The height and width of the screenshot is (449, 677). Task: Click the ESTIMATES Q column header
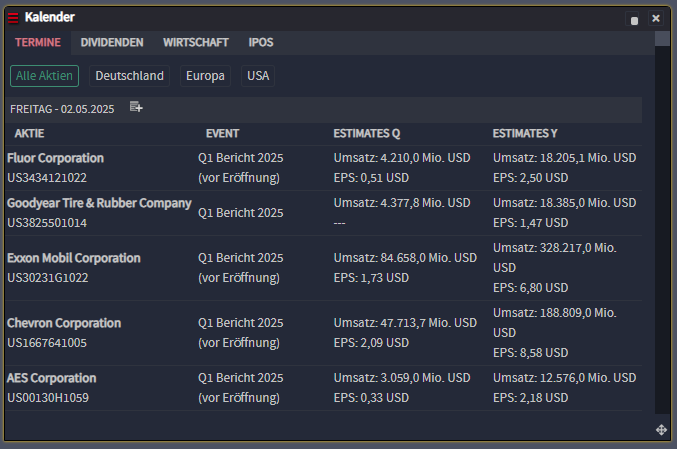coord(367,133)
